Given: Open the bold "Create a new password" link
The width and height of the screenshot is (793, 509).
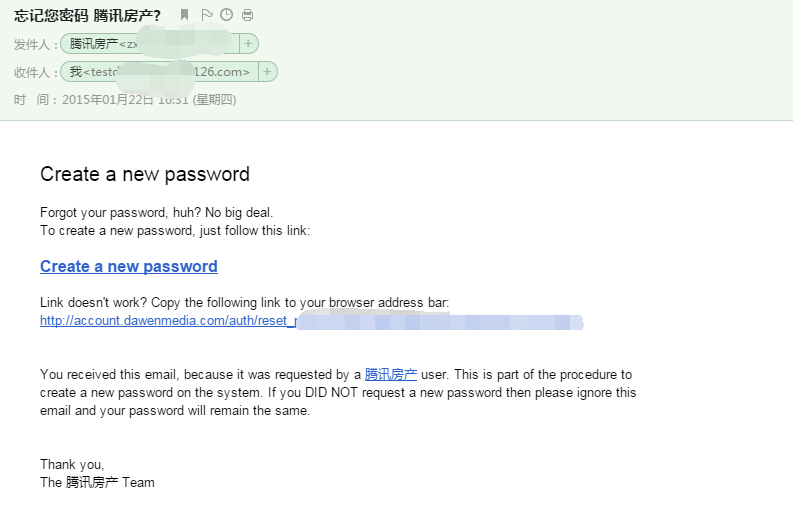Looking at the screenshot, I should tap(129, 266).
